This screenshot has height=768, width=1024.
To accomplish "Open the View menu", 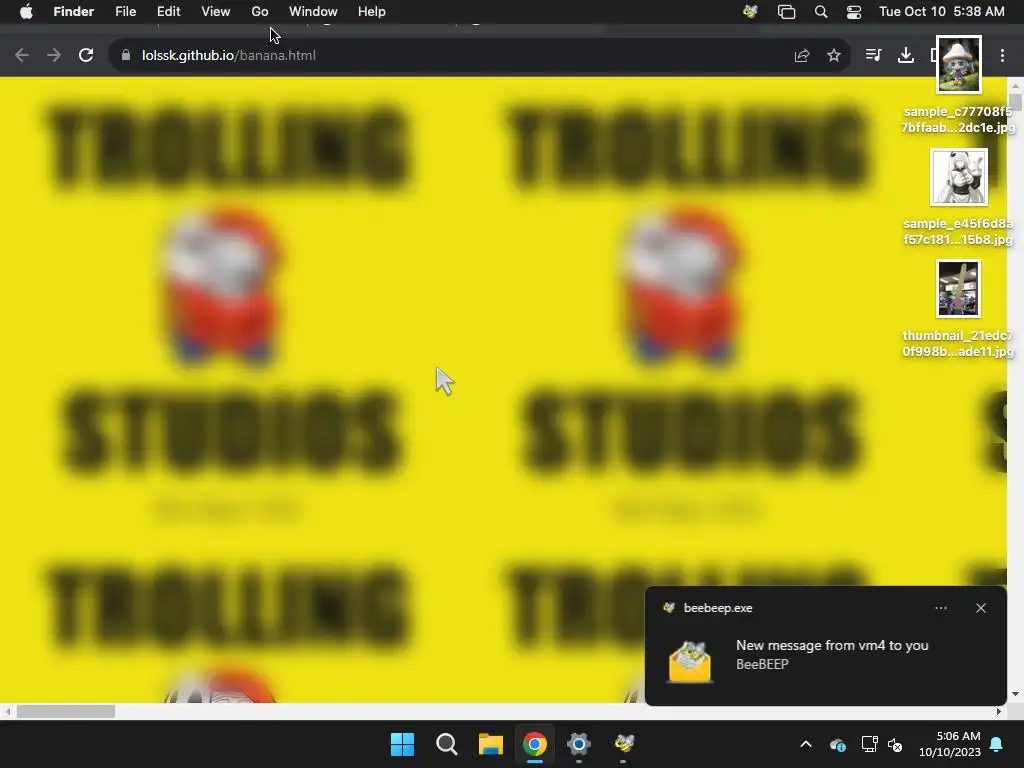I will [x=216, y=12].
